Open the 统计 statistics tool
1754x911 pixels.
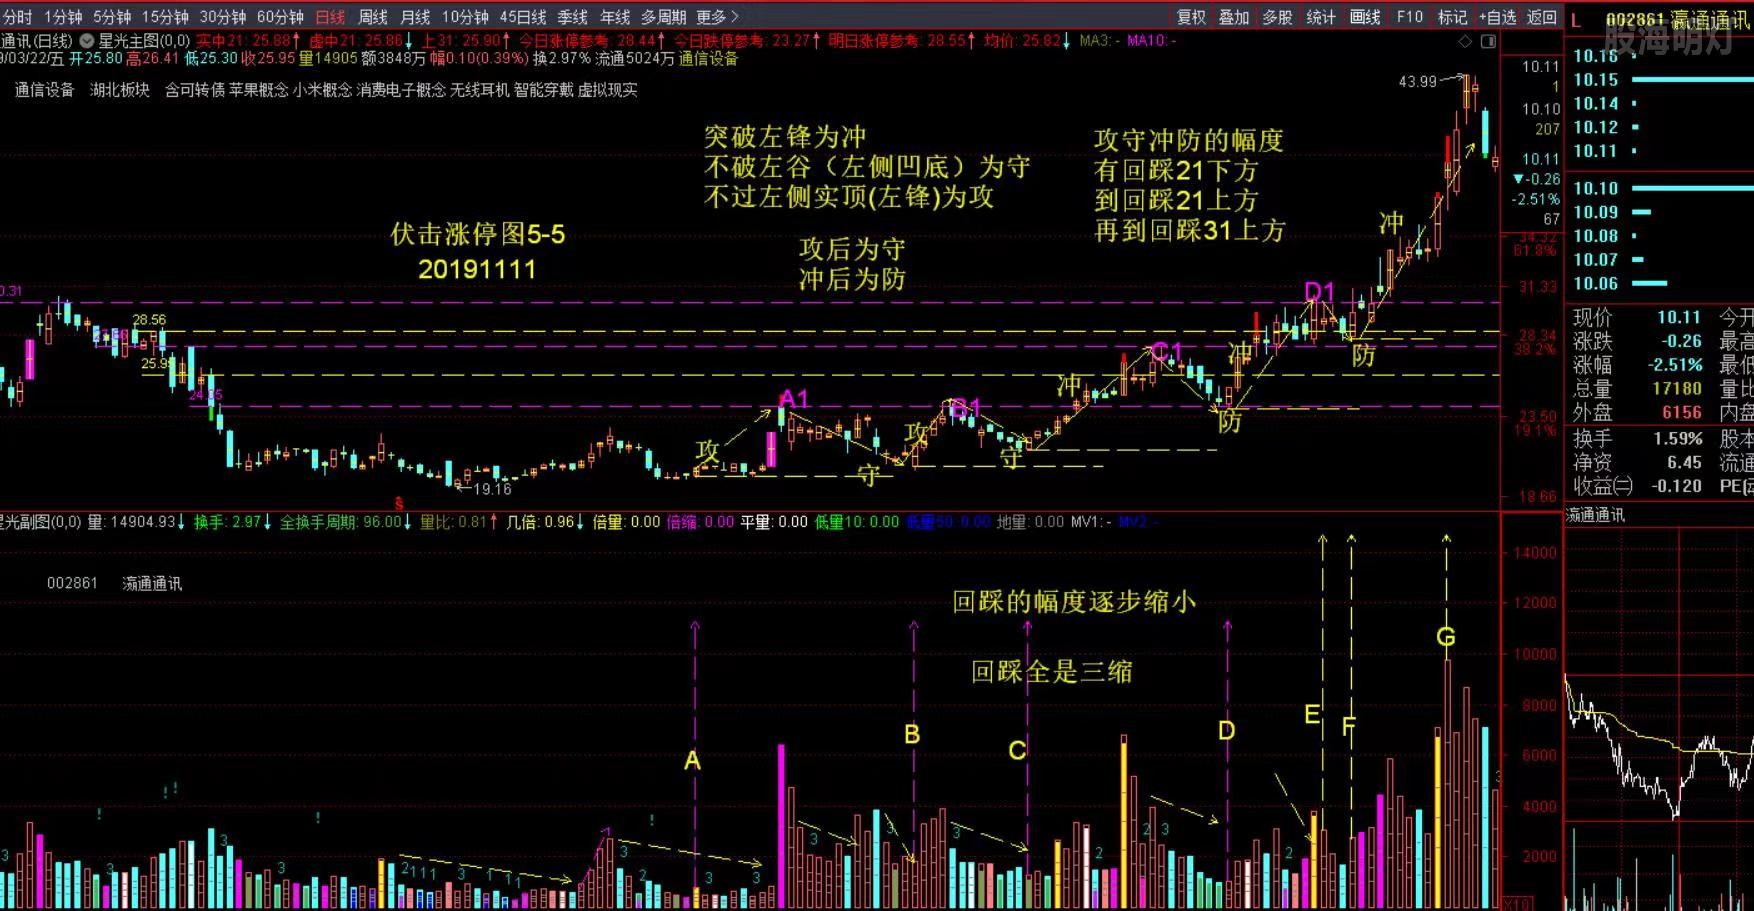(1321, 17)
